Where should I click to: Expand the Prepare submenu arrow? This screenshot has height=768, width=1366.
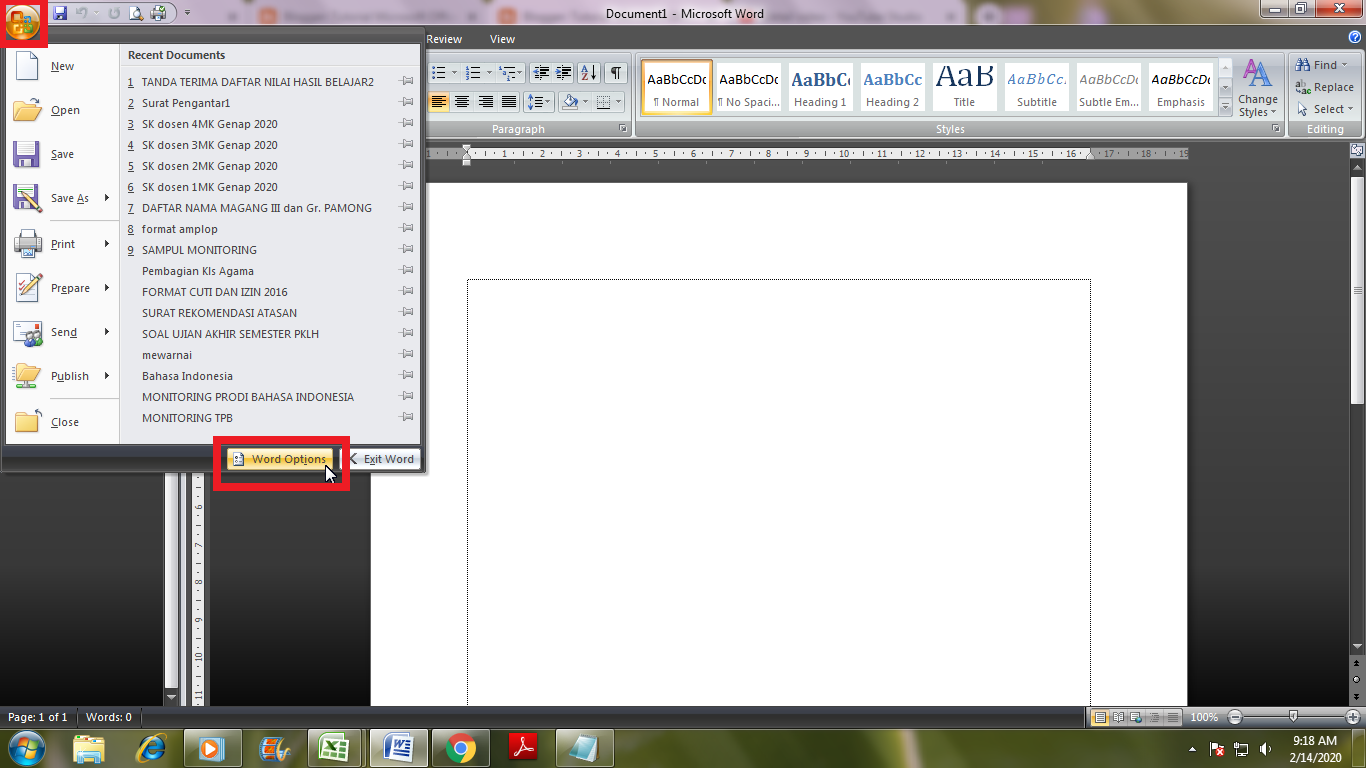[107, 288]
